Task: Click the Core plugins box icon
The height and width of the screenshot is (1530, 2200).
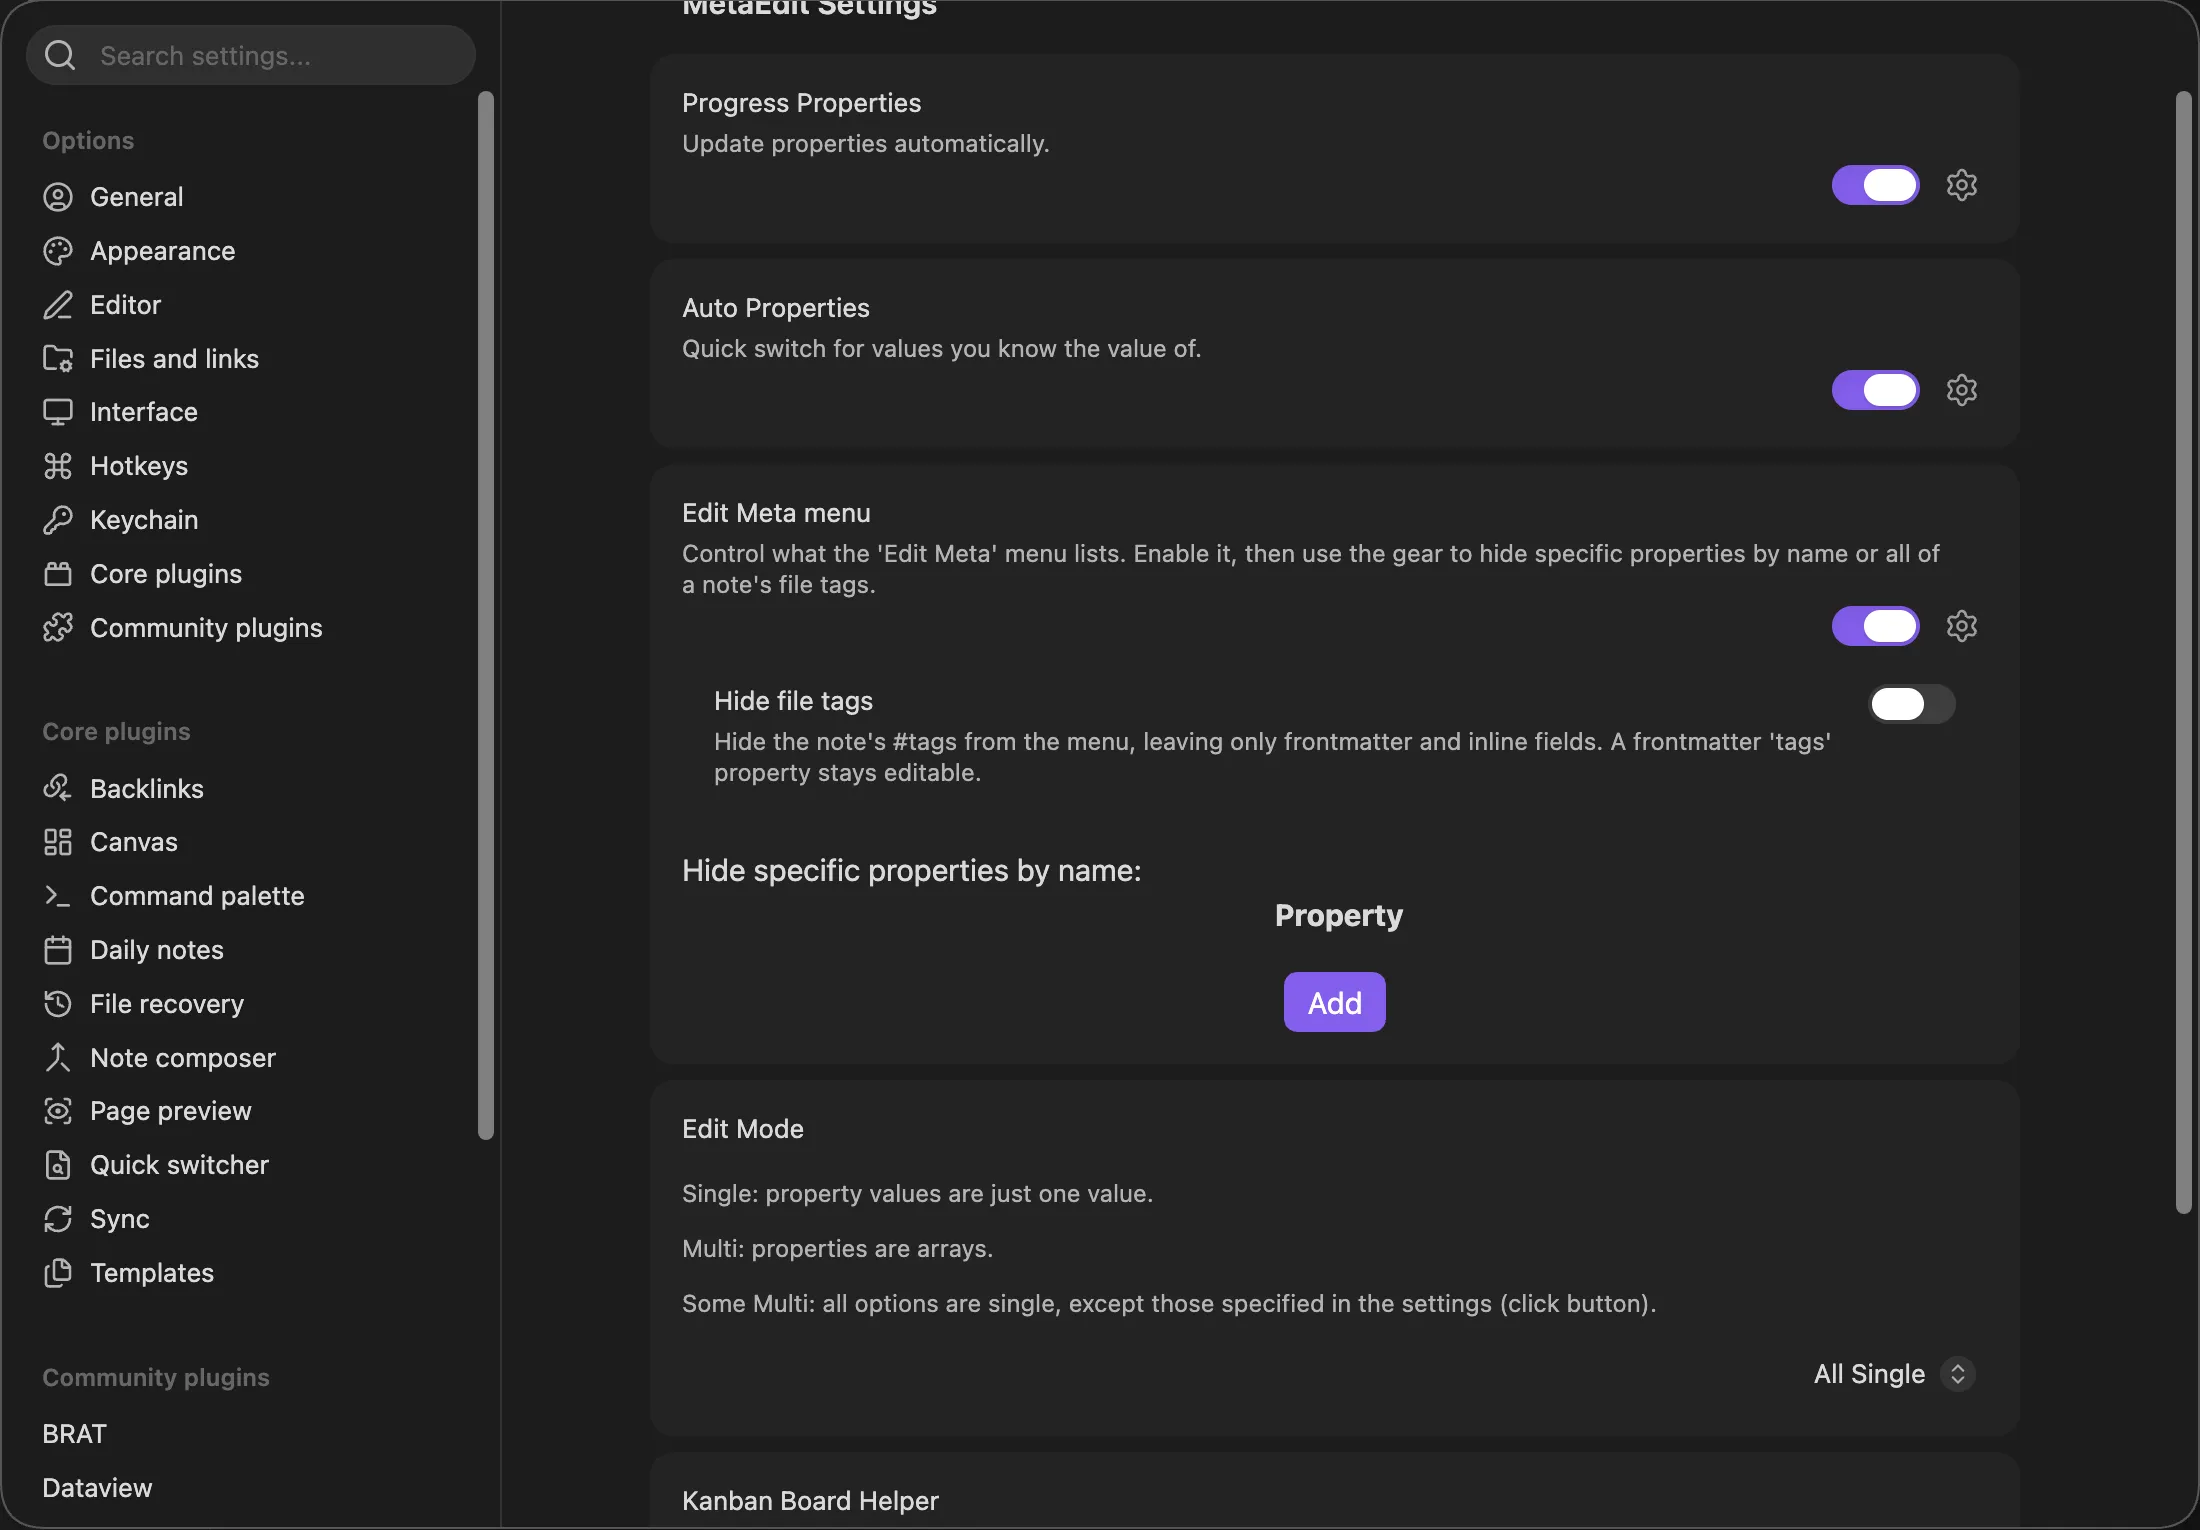Action: pos(58,574)
